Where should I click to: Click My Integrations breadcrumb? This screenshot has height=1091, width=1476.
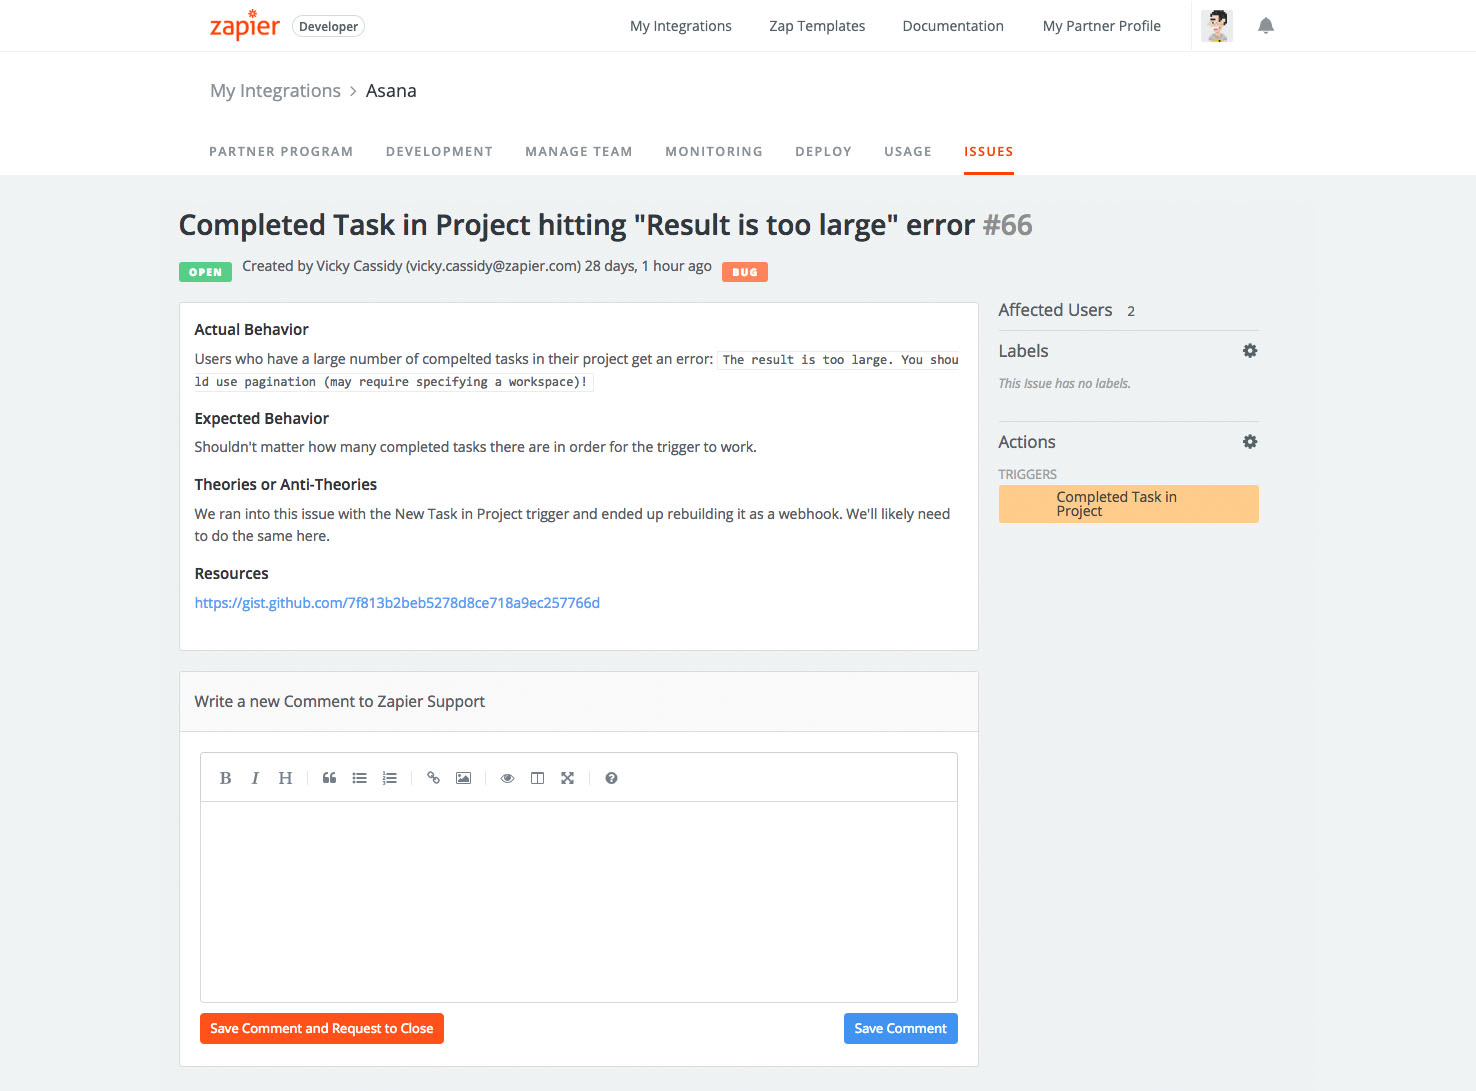pos(275,91)
